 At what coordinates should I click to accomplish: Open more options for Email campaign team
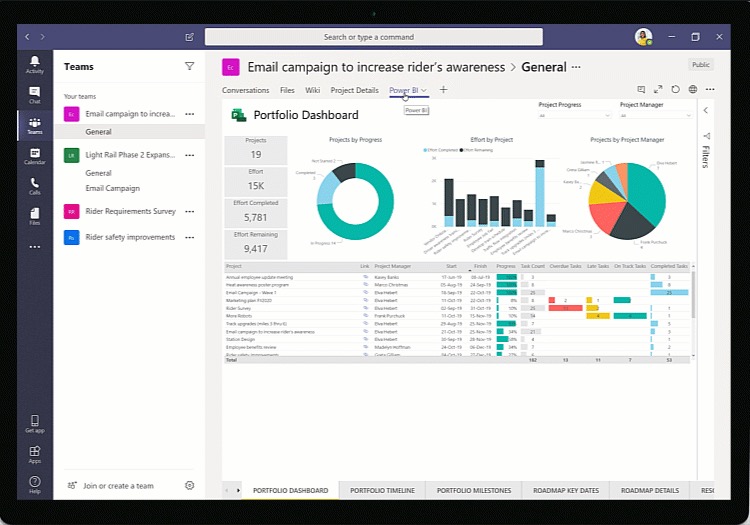click(x=190, y=114)
